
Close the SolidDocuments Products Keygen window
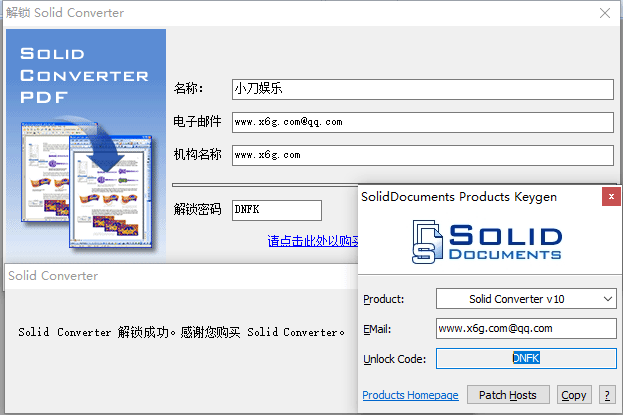609,197
